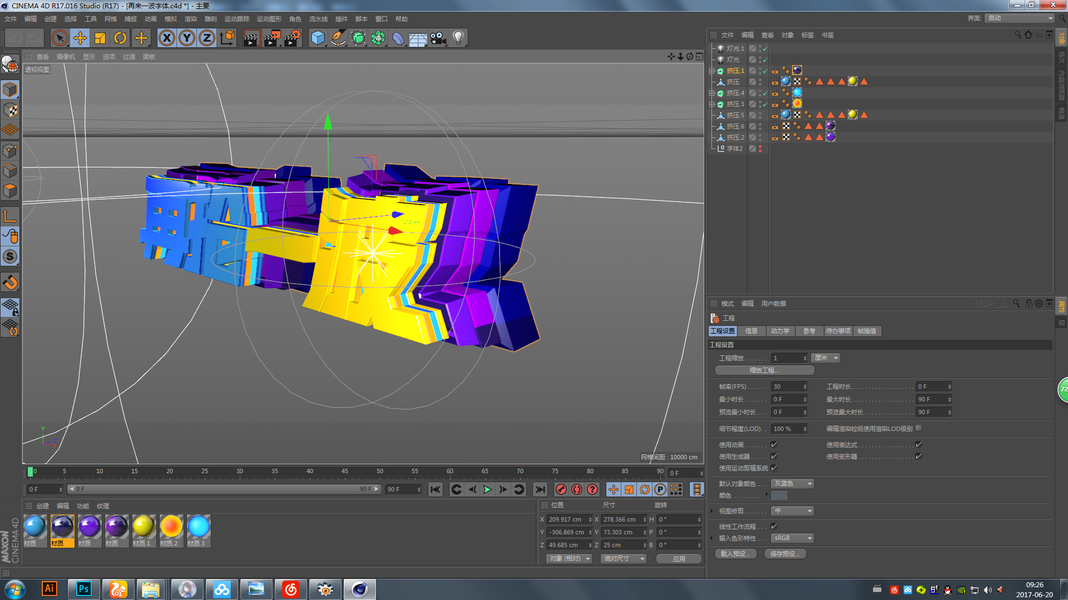Click the 帧率(FPS) value field
Screen dimensions: 1068x600
tap(789, 387)
